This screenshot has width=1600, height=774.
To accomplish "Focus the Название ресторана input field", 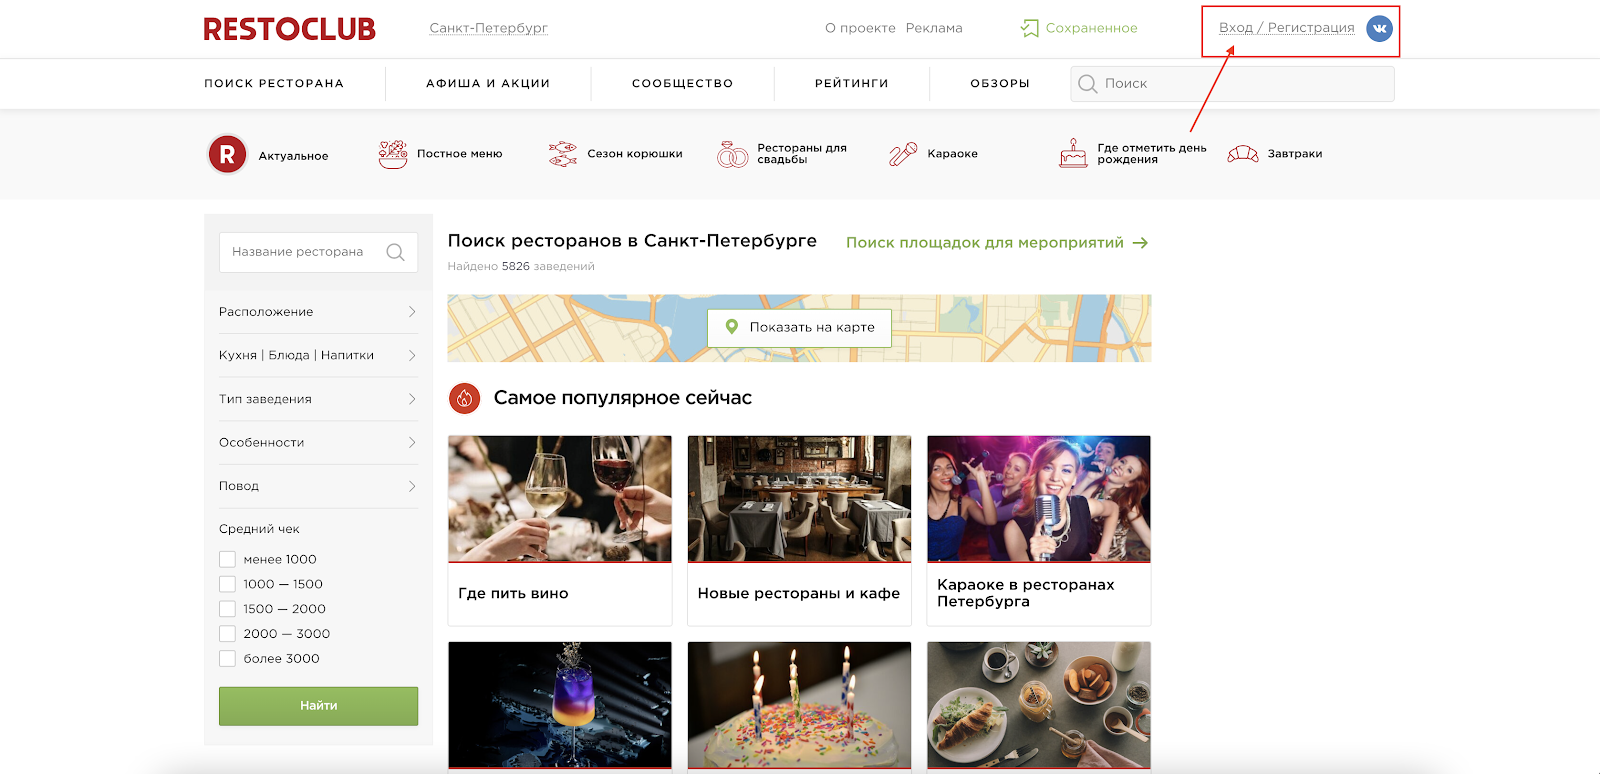I will pyautogui.click(x=318, y=252).
